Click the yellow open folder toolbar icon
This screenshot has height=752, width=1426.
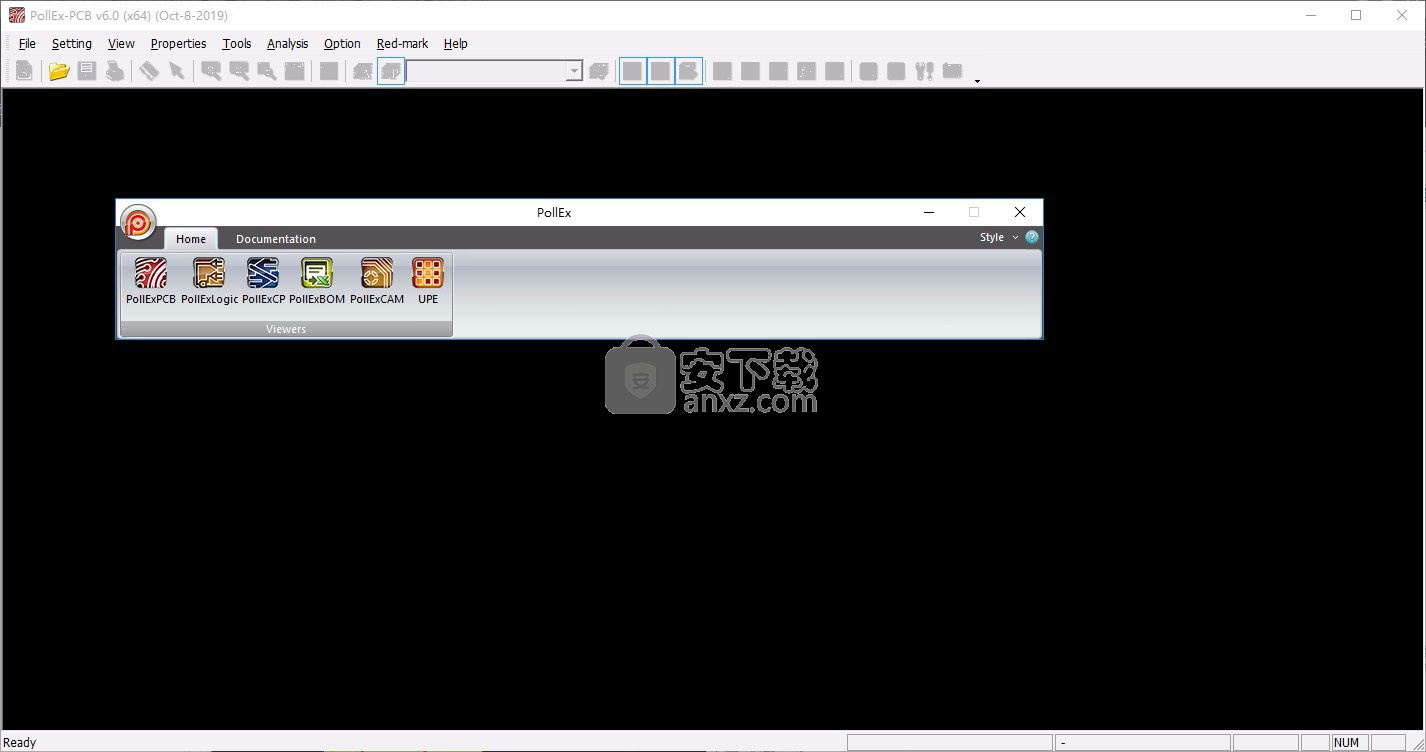coord(59,71)
